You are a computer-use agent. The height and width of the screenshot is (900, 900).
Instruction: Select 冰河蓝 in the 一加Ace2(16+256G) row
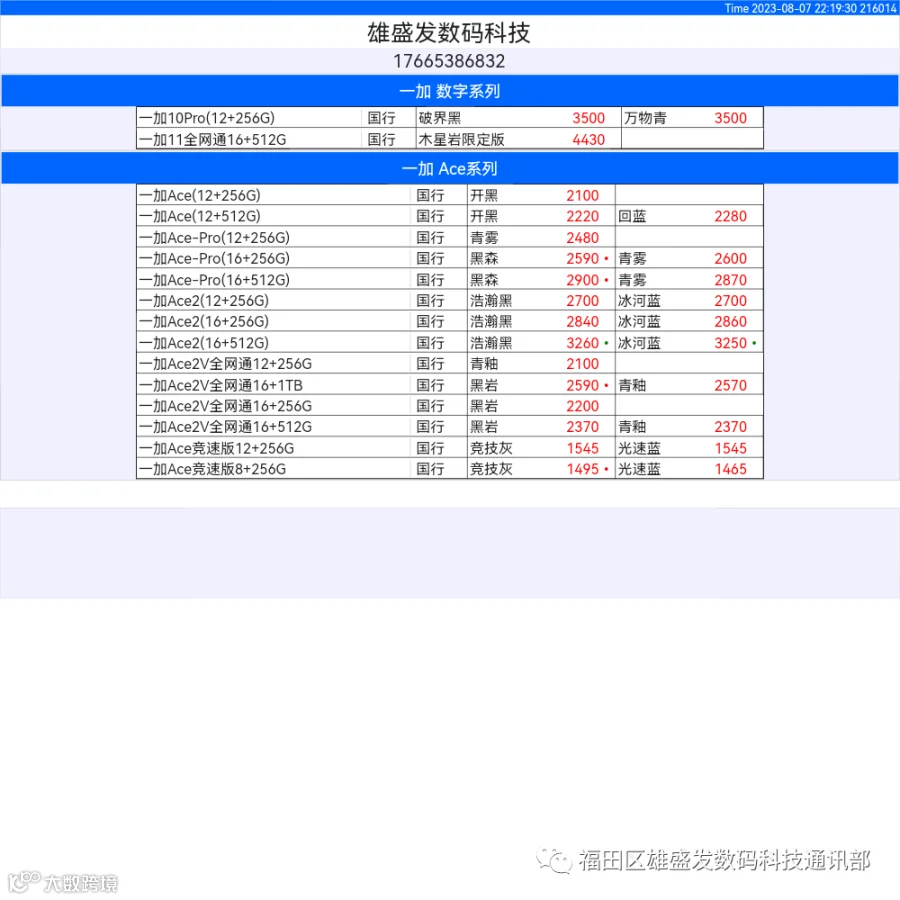coord(639,321)
